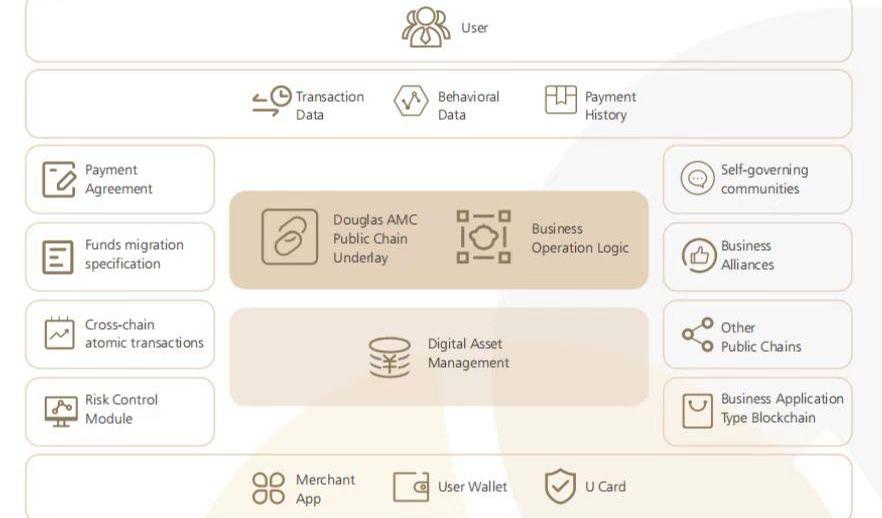Open the Payment History book icon
882x518 pixels.
561,101
